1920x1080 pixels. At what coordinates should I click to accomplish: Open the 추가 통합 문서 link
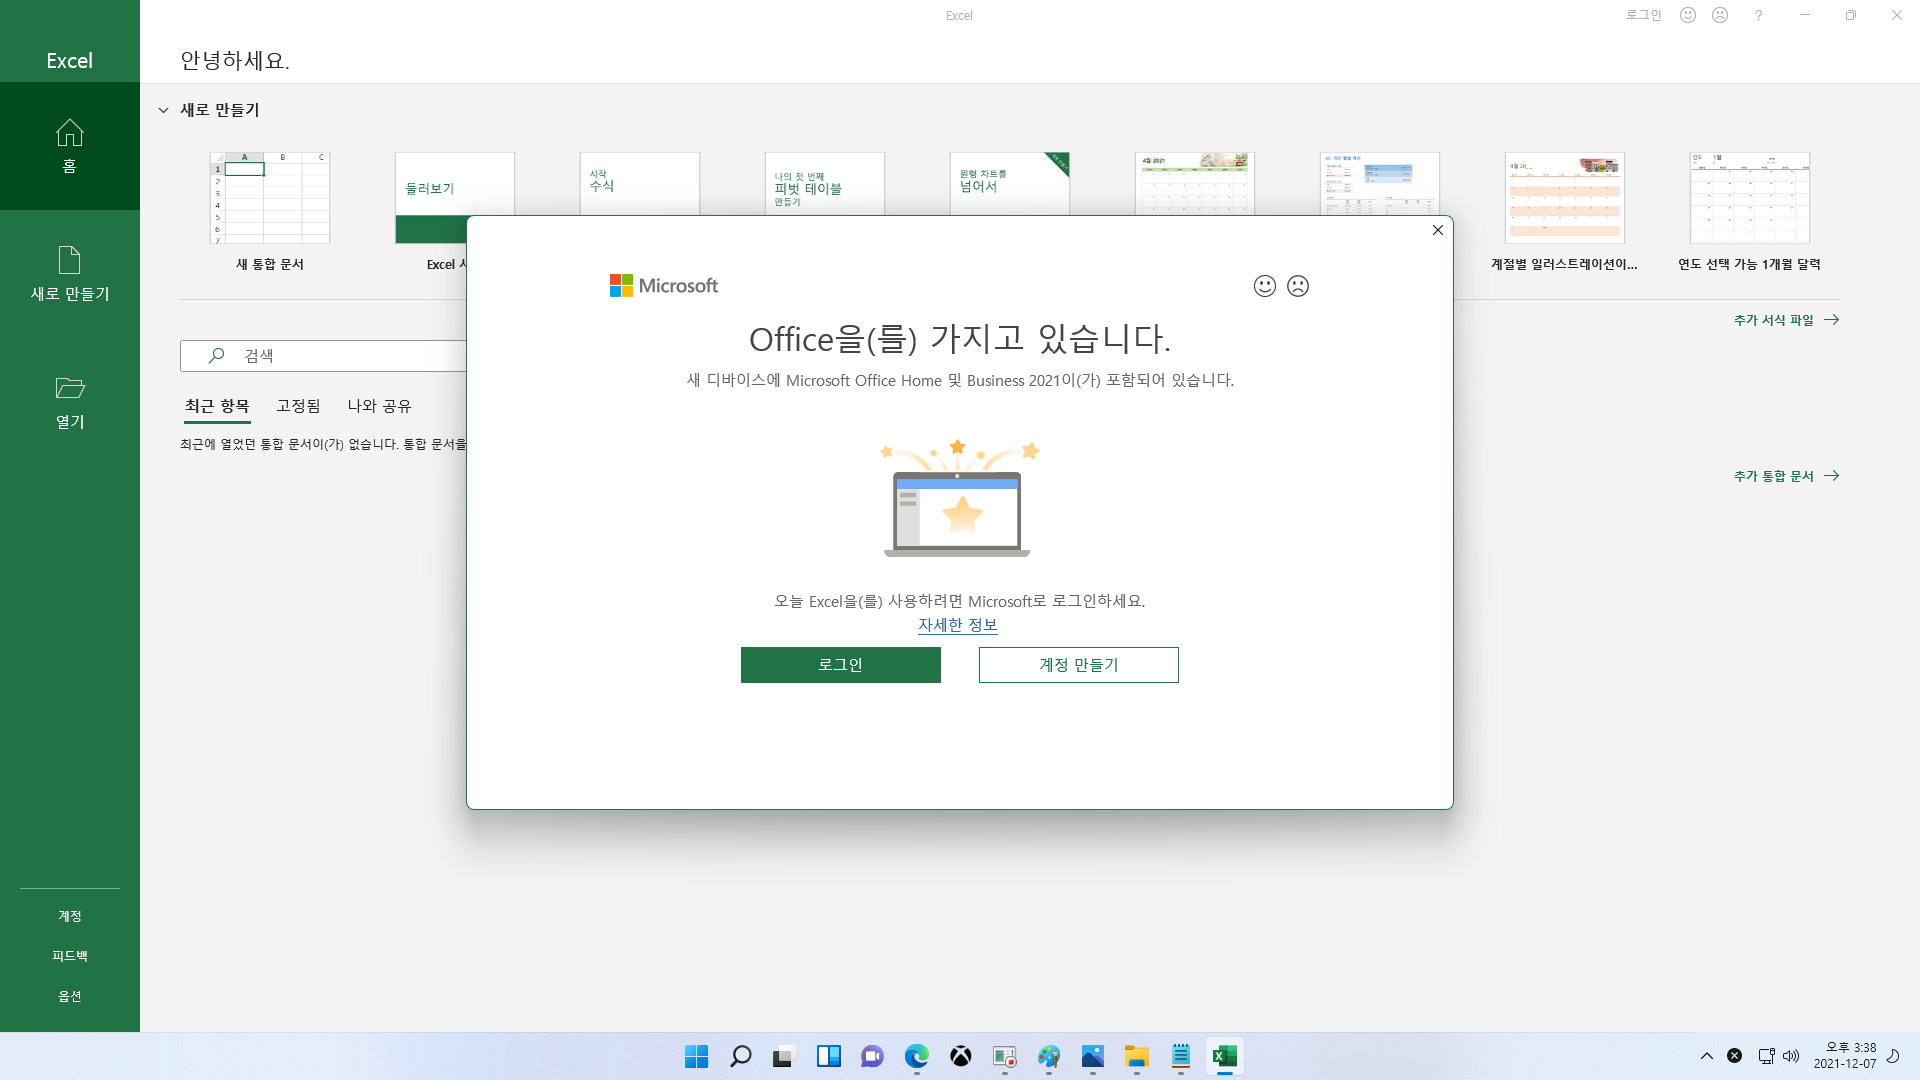(x=1786, y=476)
